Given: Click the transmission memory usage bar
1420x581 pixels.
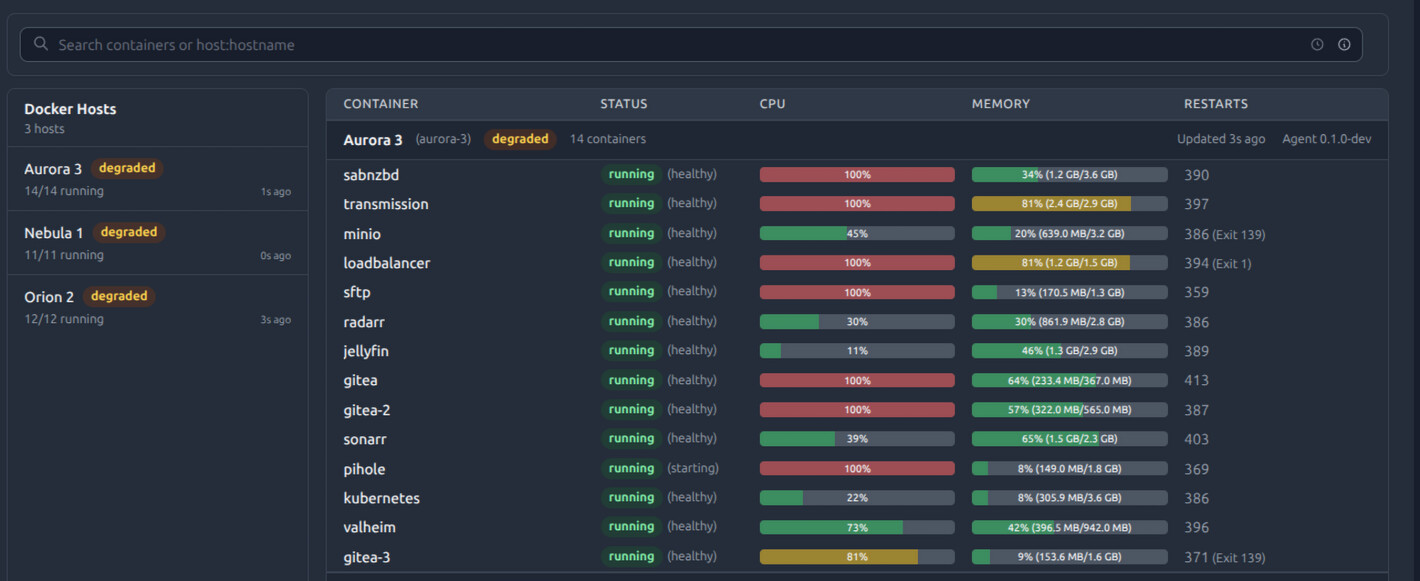Looking at the screenshot, I should tap(1069, 204).
